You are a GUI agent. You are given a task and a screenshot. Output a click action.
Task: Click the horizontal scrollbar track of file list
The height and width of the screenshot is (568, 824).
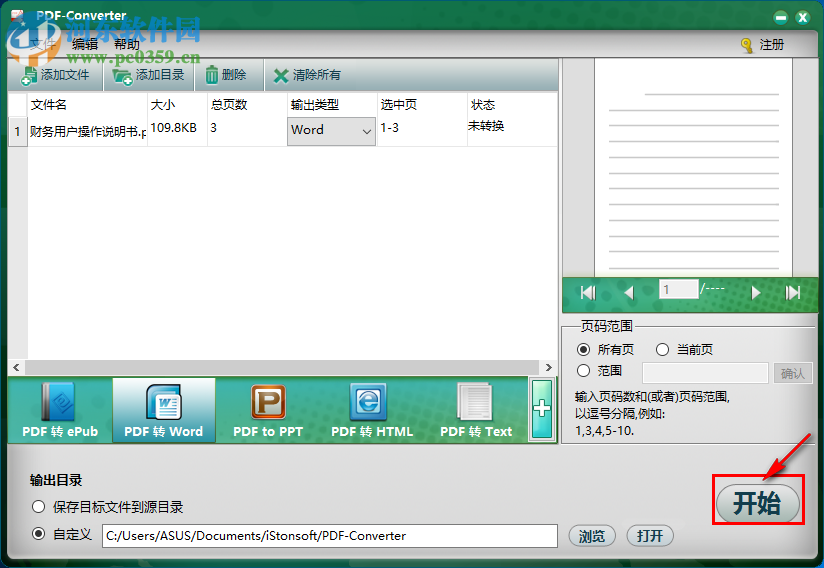point(282,367)
